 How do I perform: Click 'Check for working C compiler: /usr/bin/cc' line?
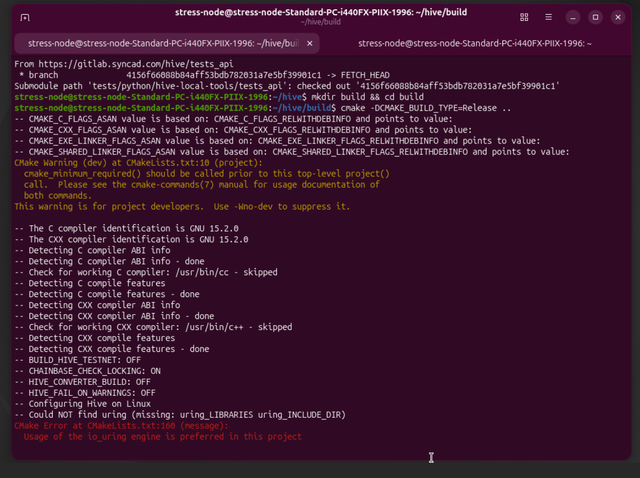(146, 272)
